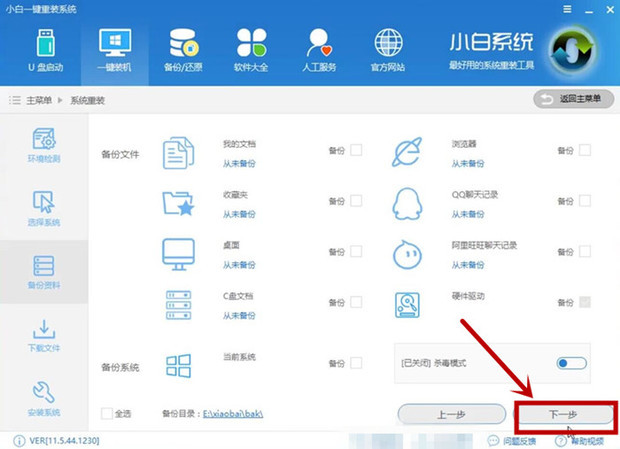Click 上一步 button
The image size is (620, 449).
point(452,414)
